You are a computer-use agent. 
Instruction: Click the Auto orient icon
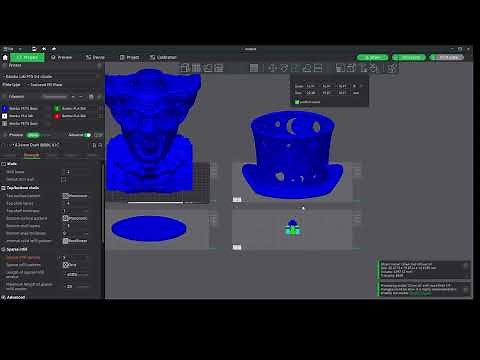pos(208,68)
